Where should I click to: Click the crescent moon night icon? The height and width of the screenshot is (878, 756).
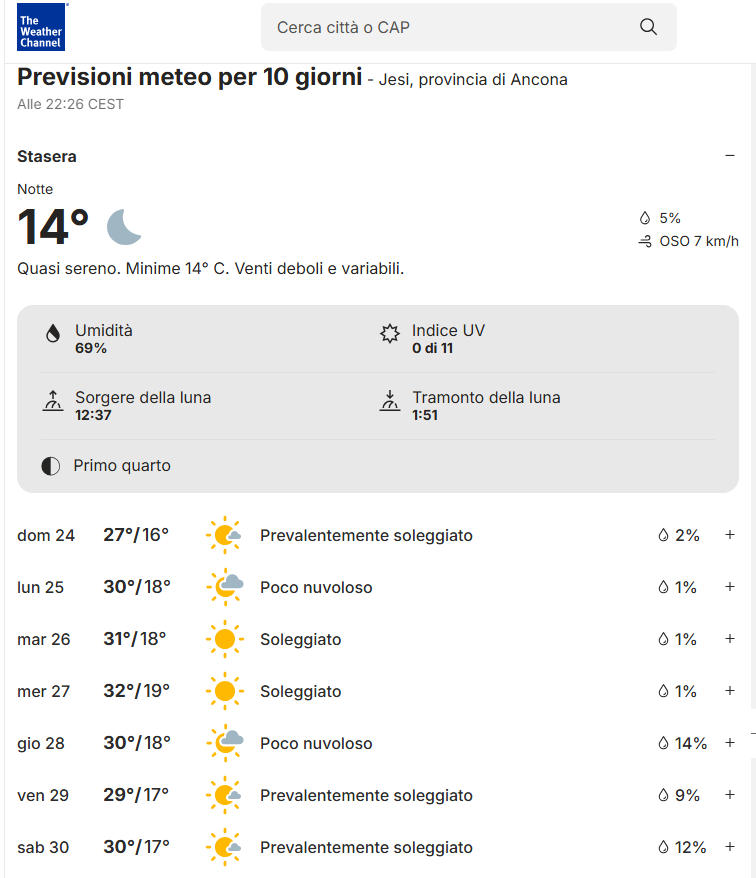pyautogui.click(x=123, y=227)
